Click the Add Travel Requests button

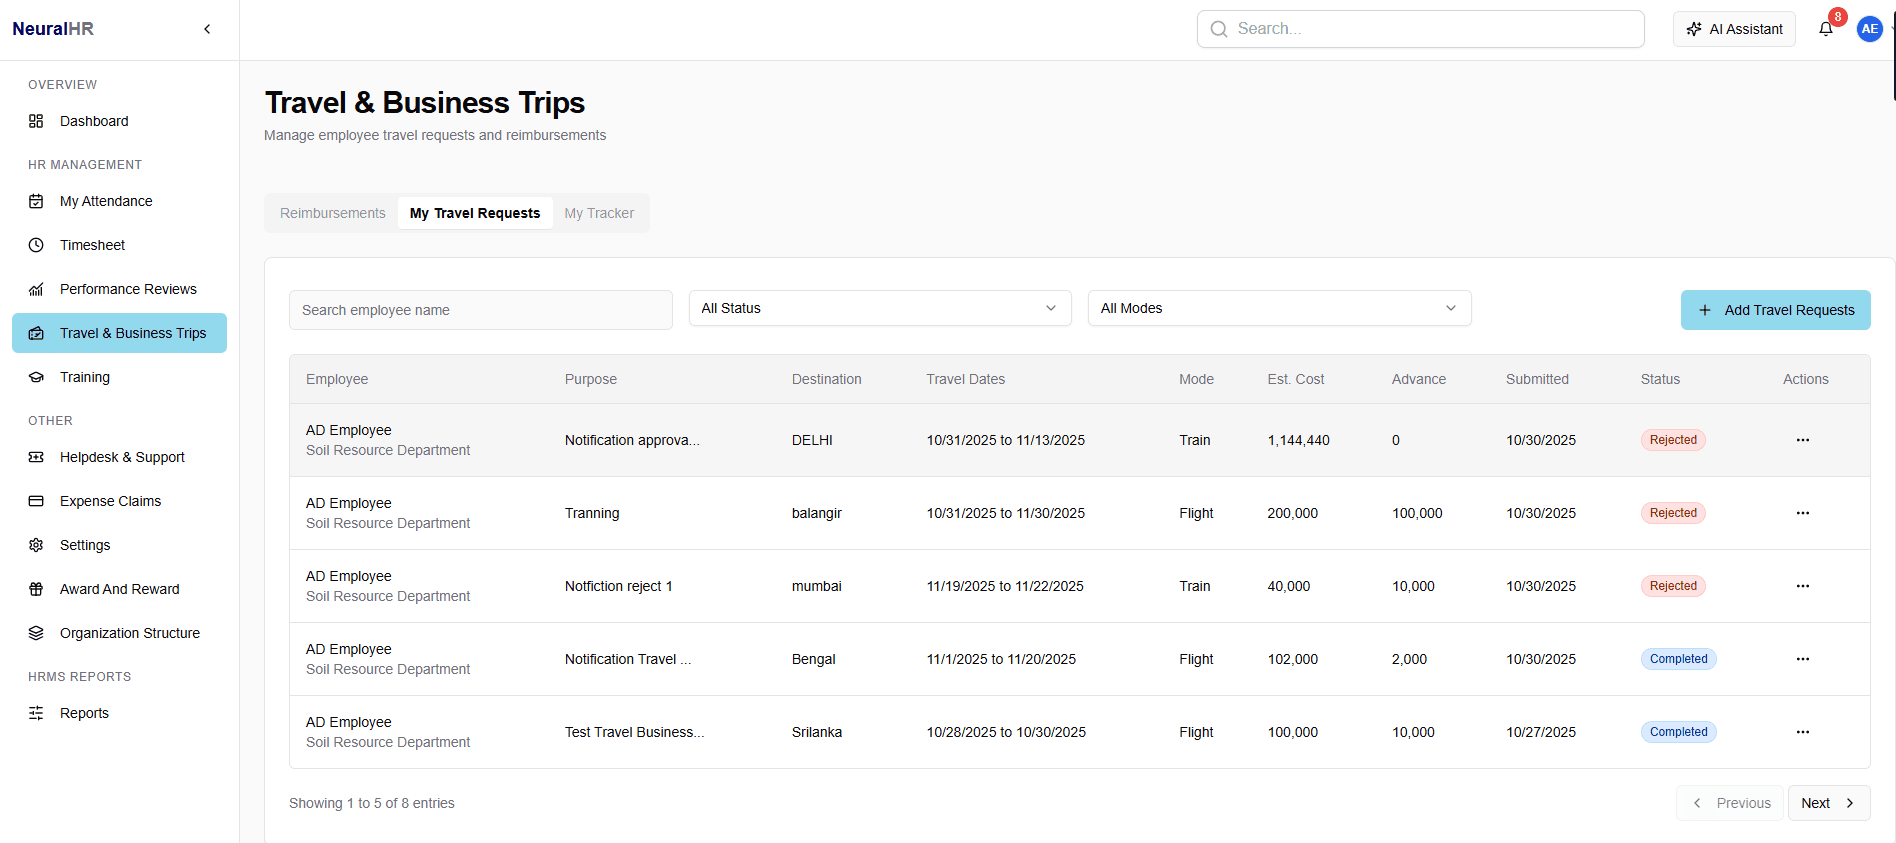[1775, 310]
